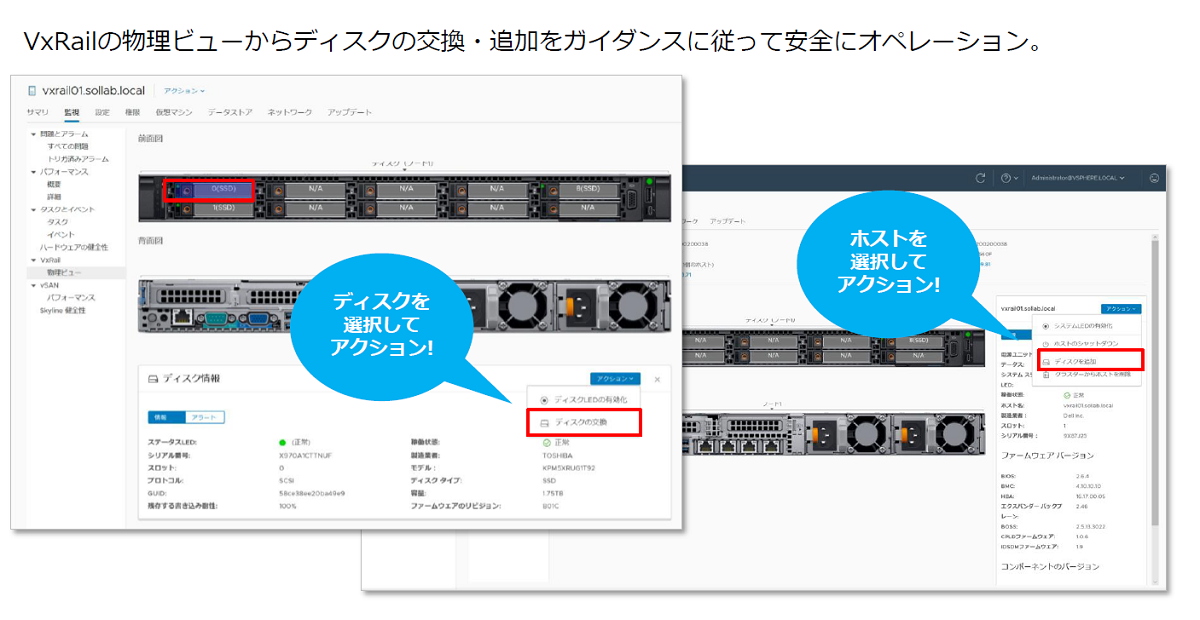Screen dimensions: 1200x620
Task: Click the green status LED indicator
Action: pyautogui.click(x=284, y=441)
